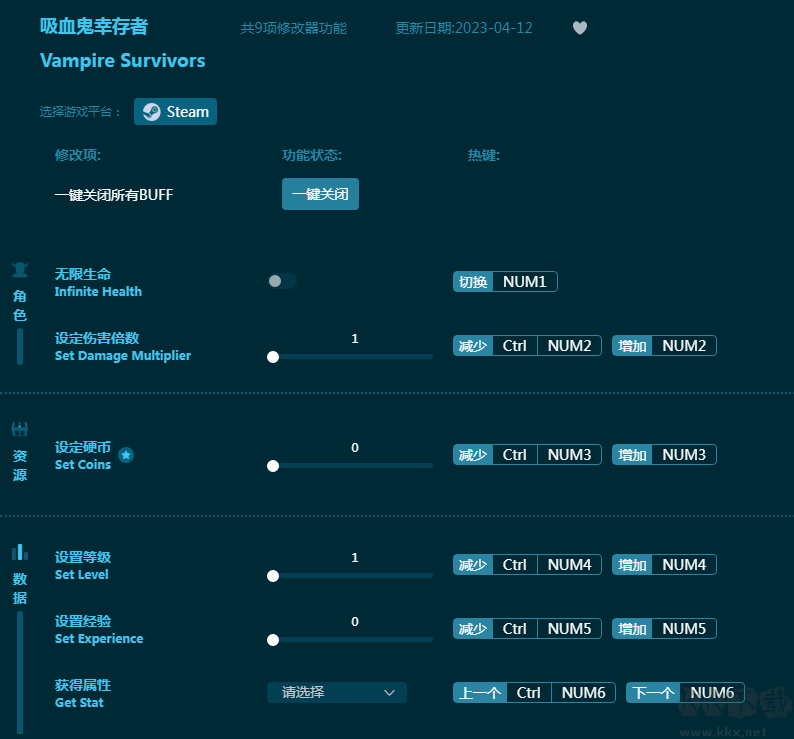Click the Ctrl key in Get Stat previous hotkey
This screenshot has height=739, width=794.
pos(529,692)
